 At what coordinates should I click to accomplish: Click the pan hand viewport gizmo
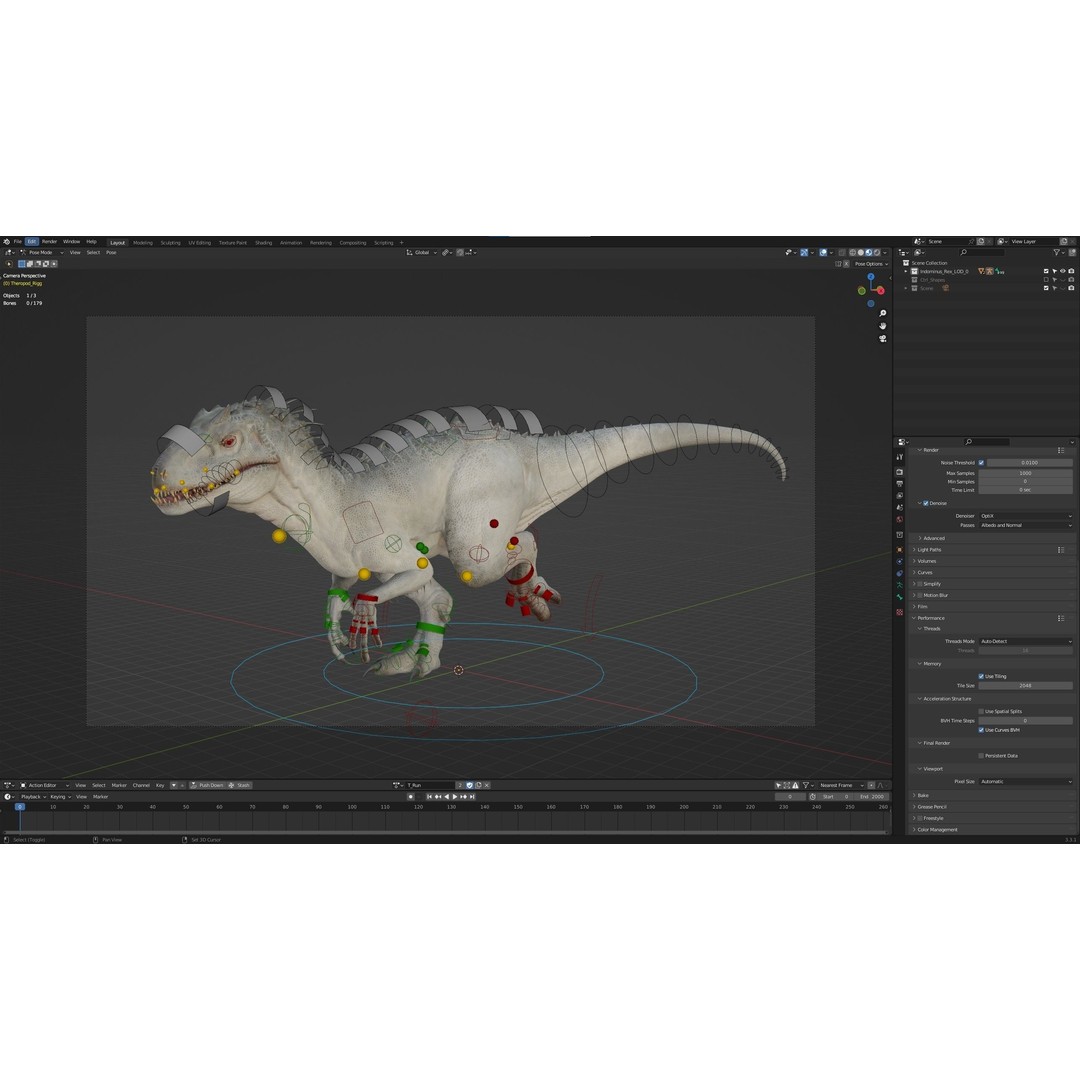pyautogui.click(x=882, y=326)
